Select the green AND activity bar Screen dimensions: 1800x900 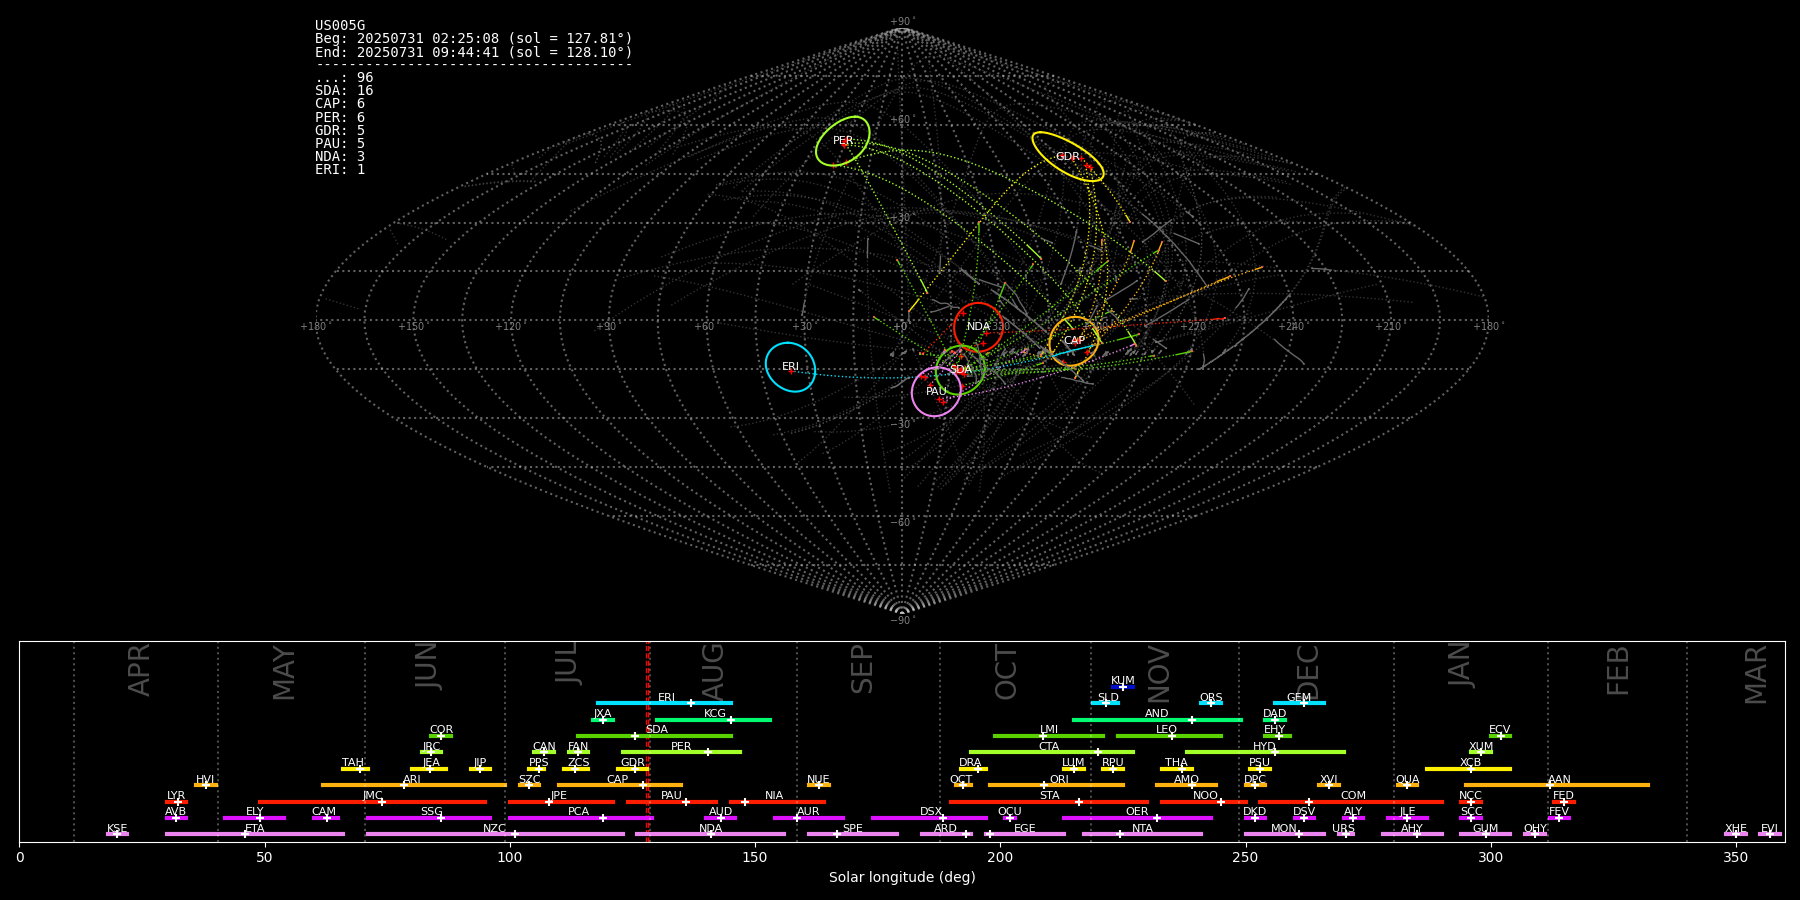pyautogui.click(x=1157, y=719)
